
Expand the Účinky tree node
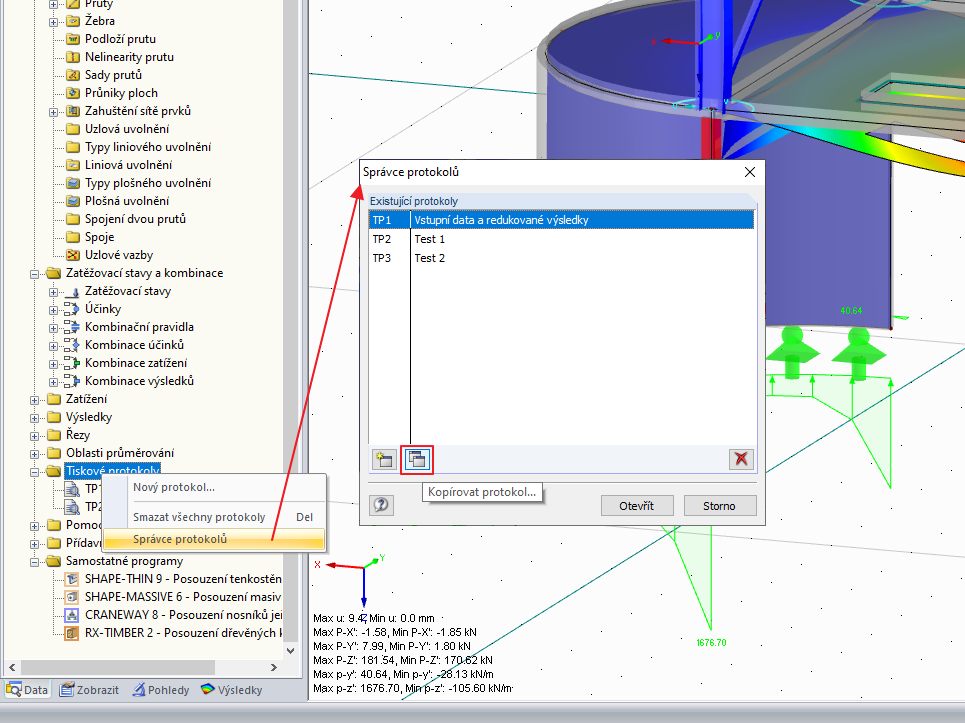point(54,310)
